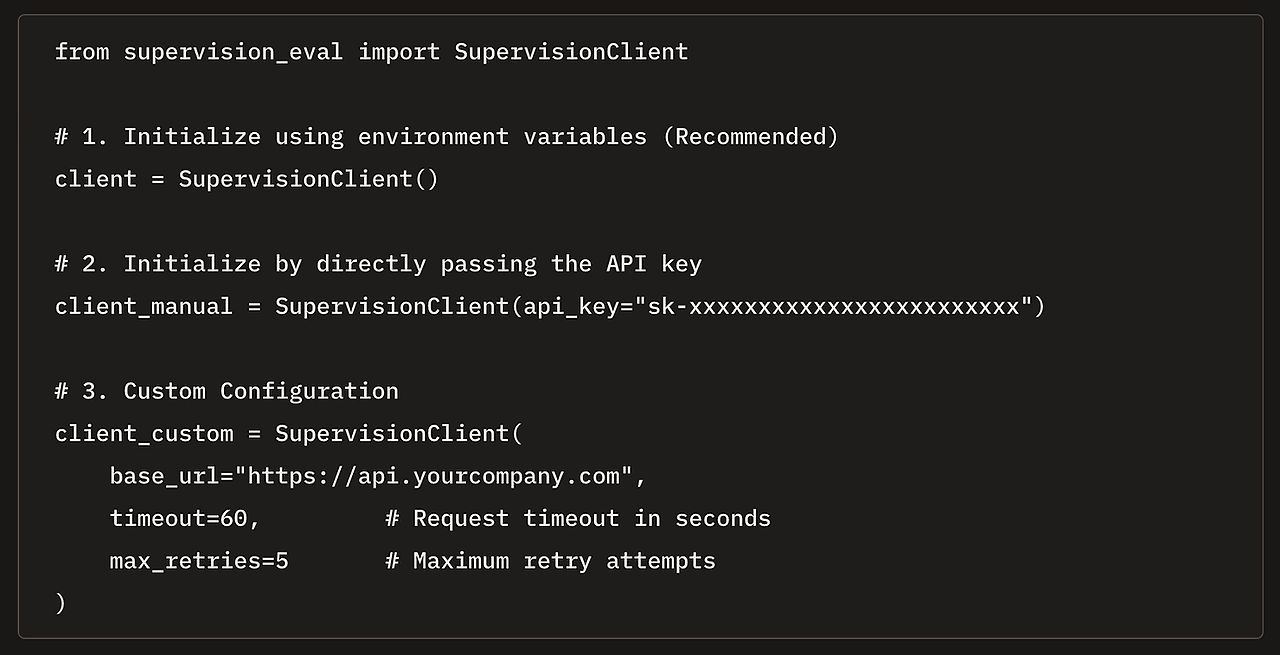Click the client_manual variable name

pos(143,306)
